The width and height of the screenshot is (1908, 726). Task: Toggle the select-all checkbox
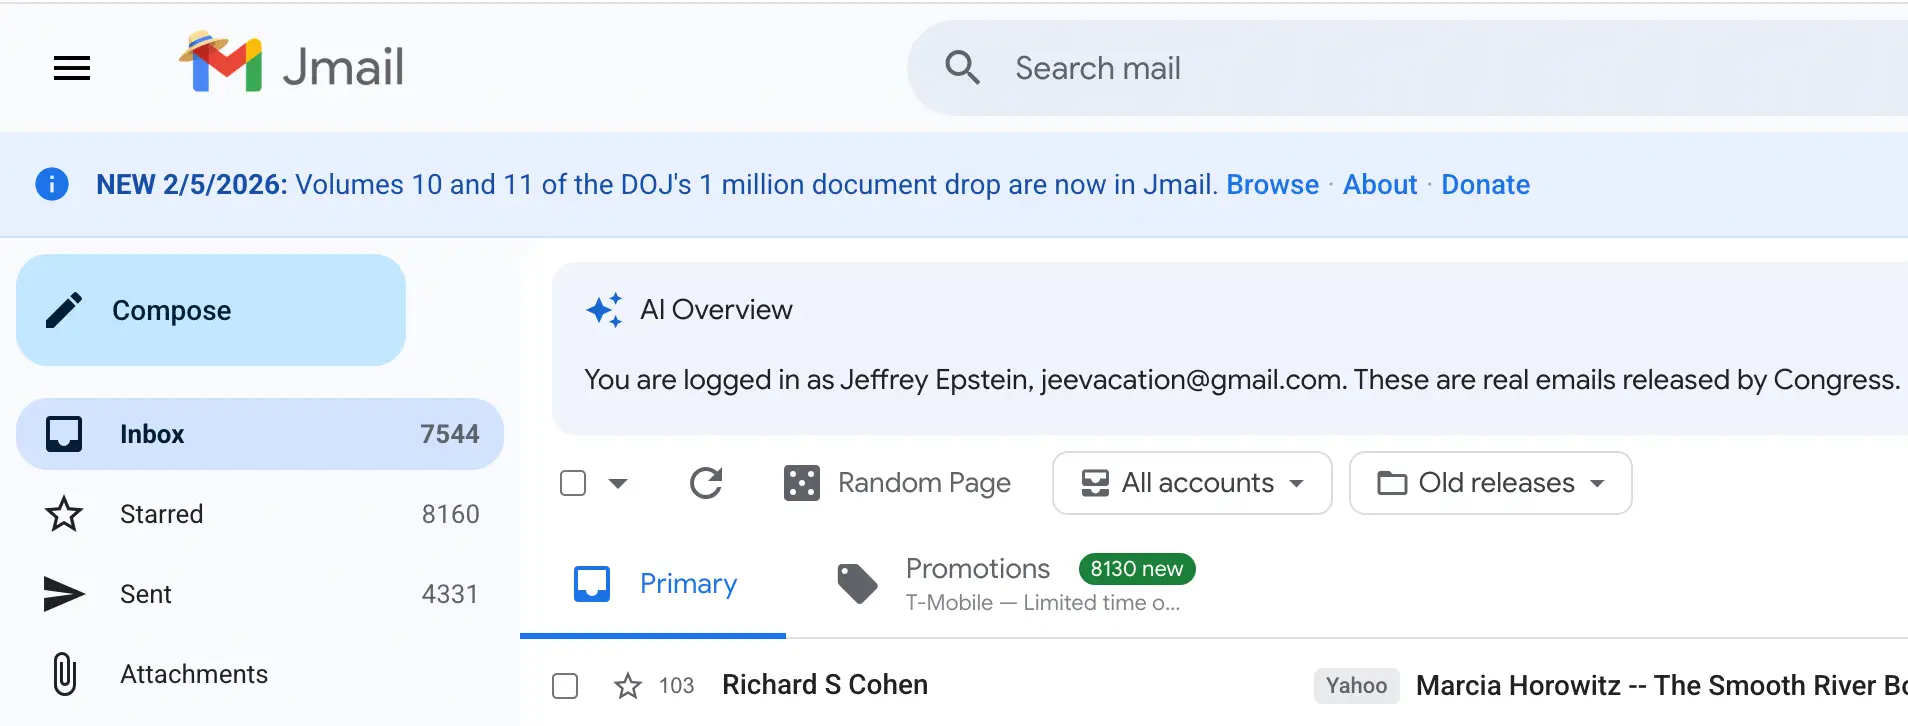click(x=573, y=482)
